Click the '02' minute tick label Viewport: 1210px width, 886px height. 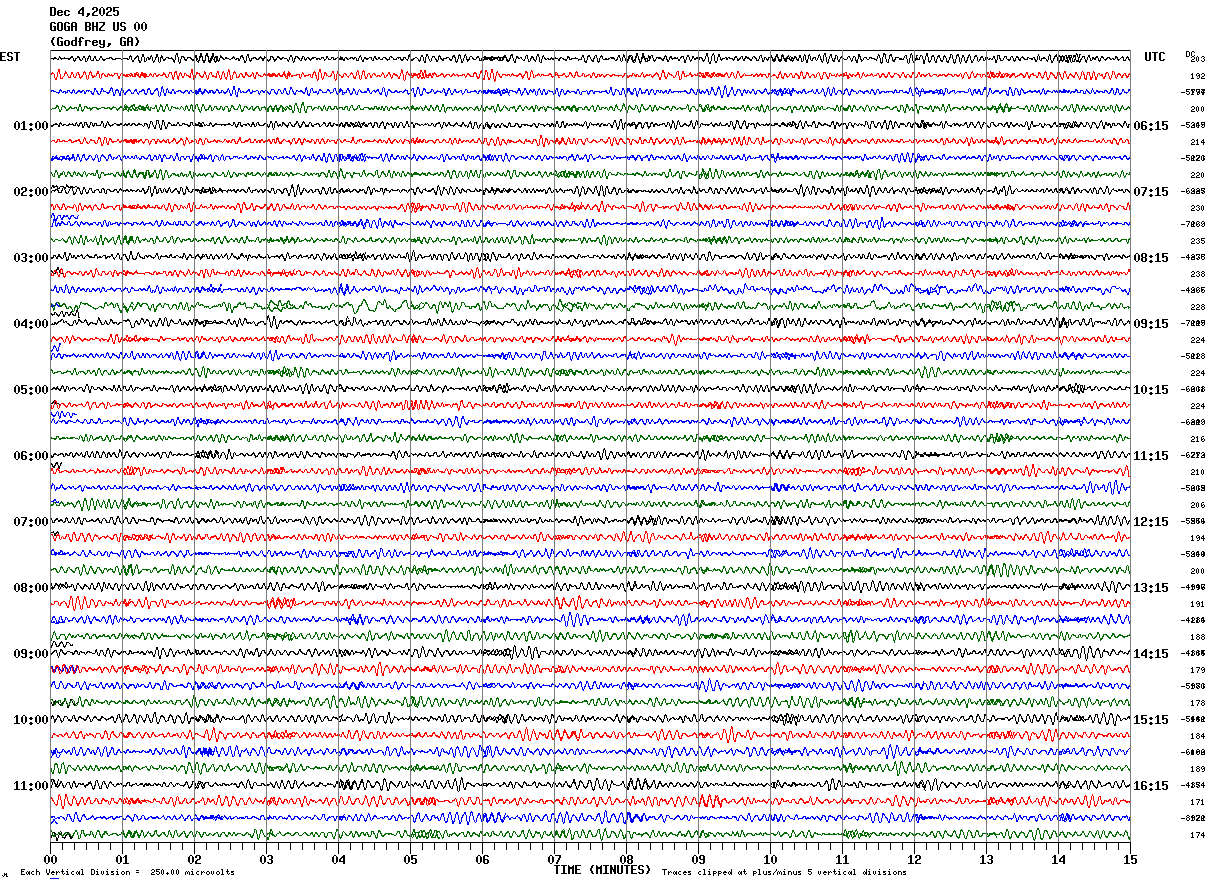pos(194,859)
